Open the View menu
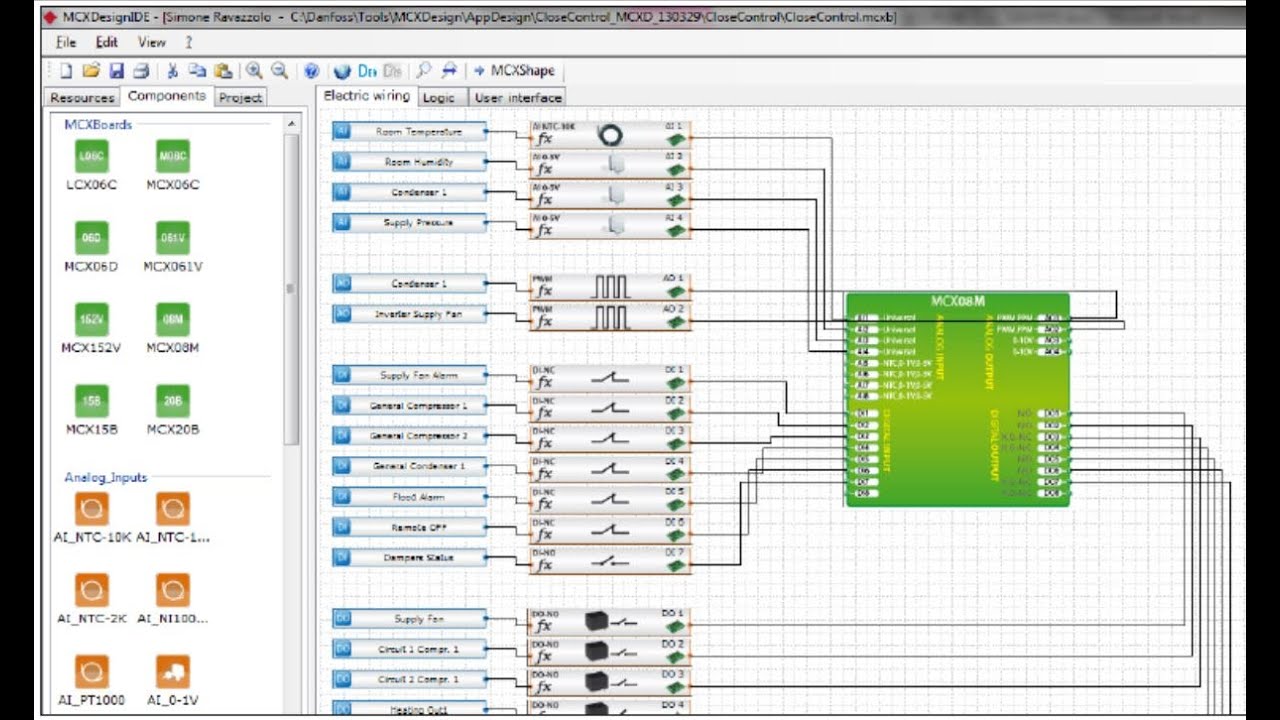The width and height of the screenshot is (1280, 720). click(152, 42)
